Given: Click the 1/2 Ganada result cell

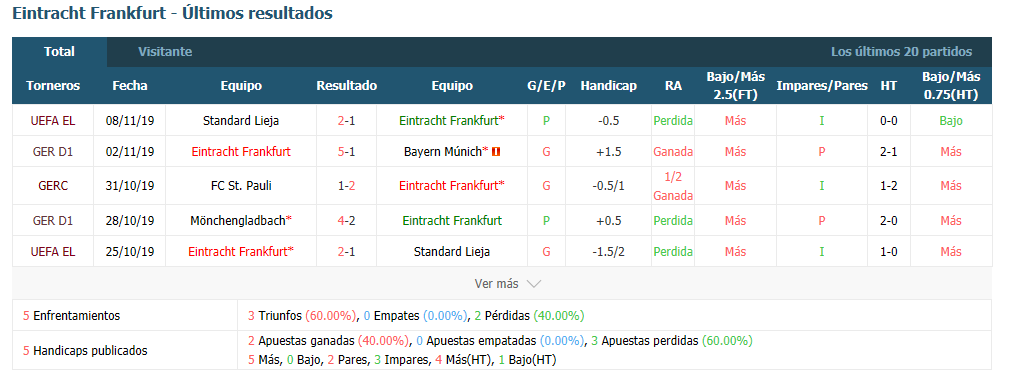Looking at the screenshot, I should coord(673,186).
